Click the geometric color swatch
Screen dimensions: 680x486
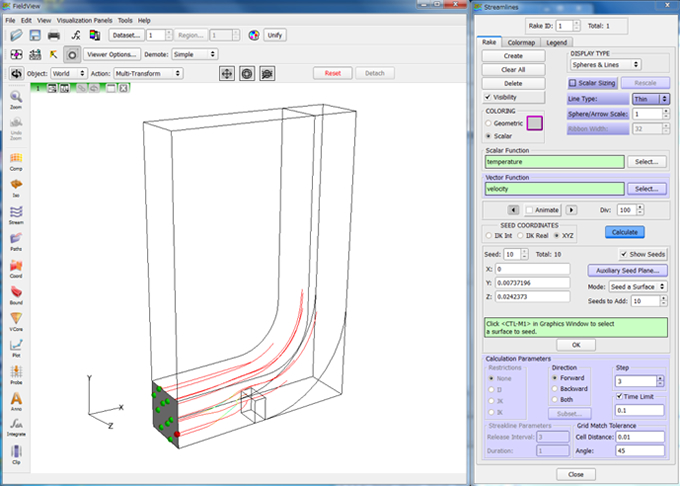[534, 123]
